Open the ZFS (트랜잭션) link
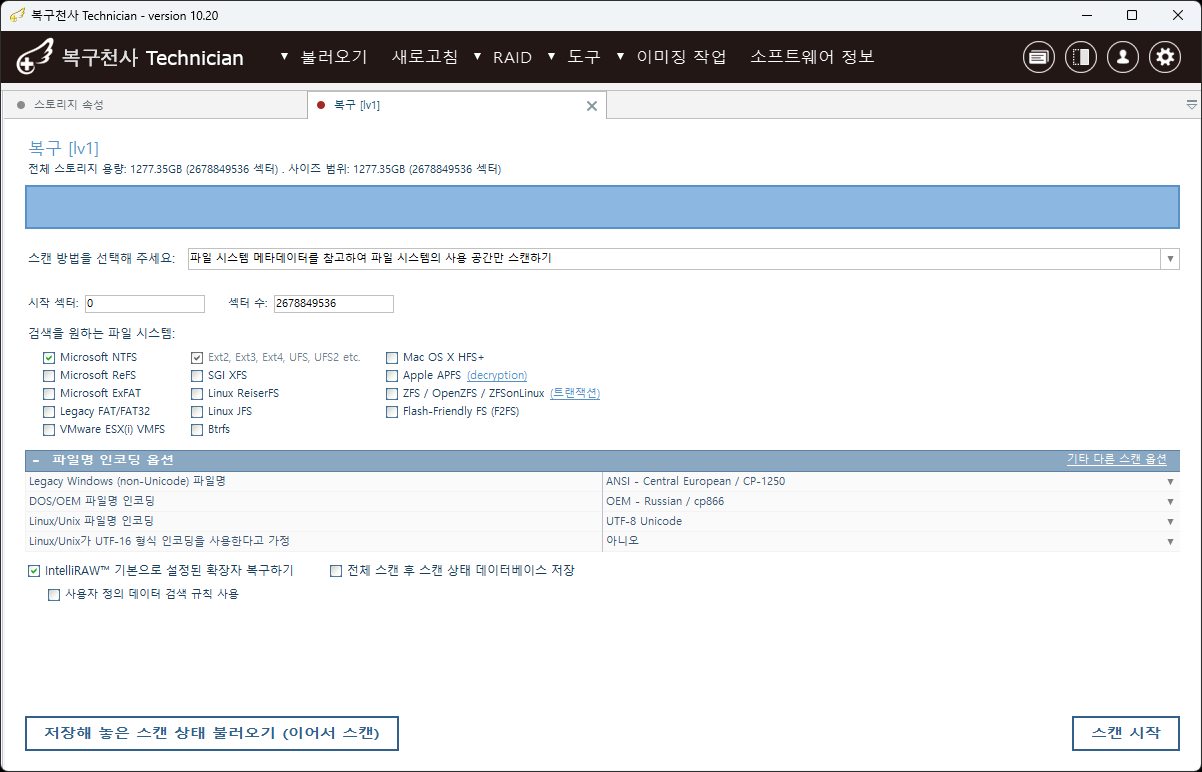The width and height of the screenshot is (1202, 772). (575, 393)
